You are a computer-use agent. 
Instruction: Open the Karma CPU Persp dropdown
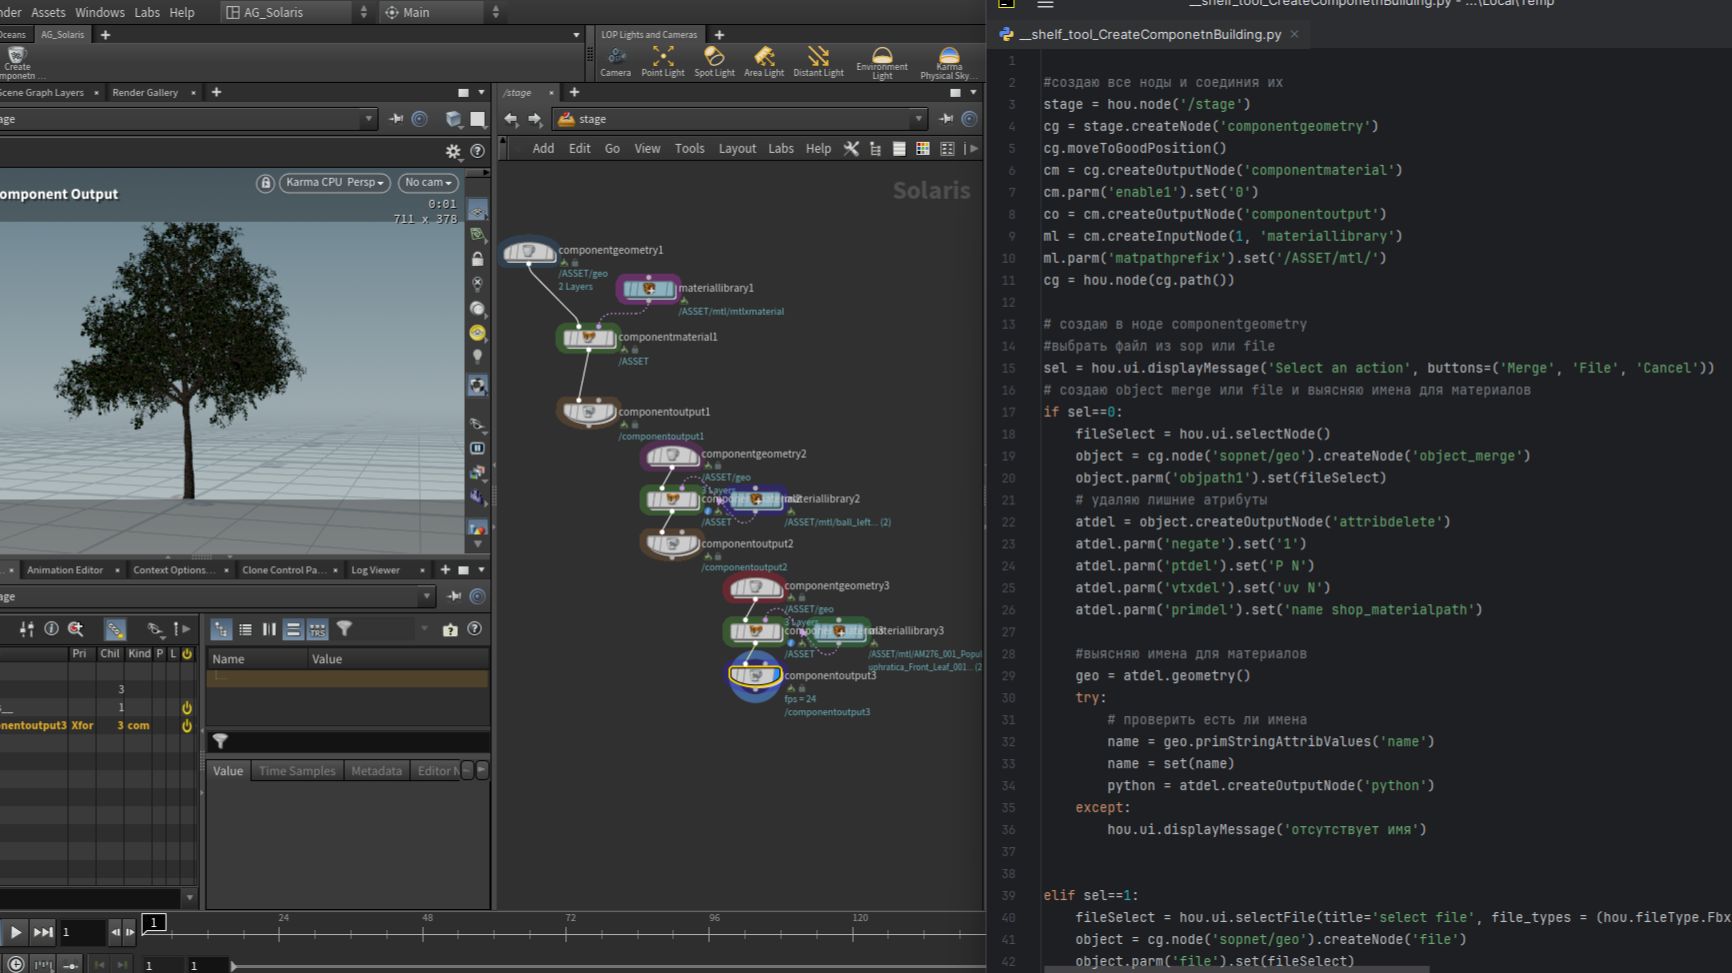(334, 183)
